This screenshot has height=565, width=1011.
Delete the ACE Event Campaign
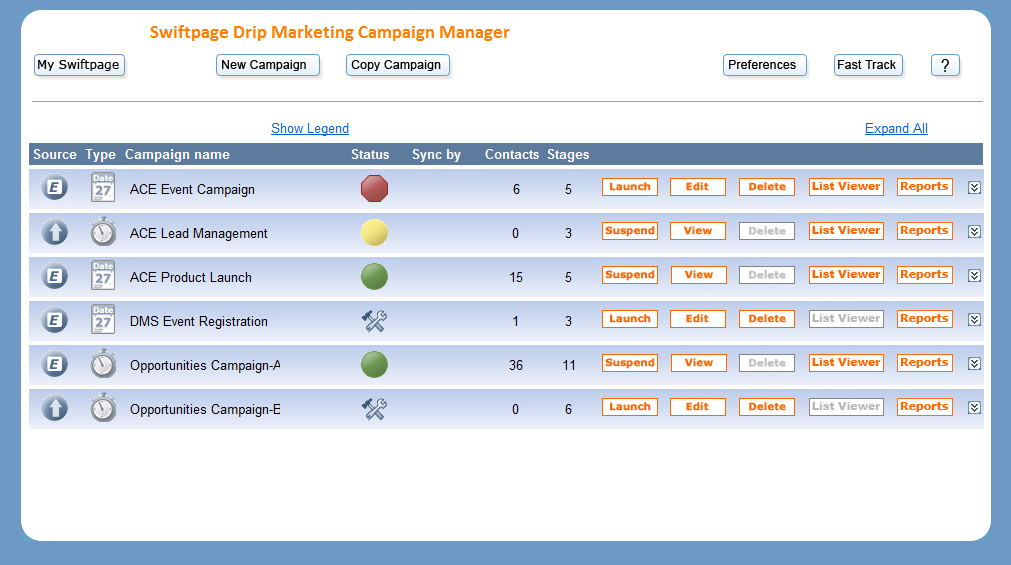point(767,187)
